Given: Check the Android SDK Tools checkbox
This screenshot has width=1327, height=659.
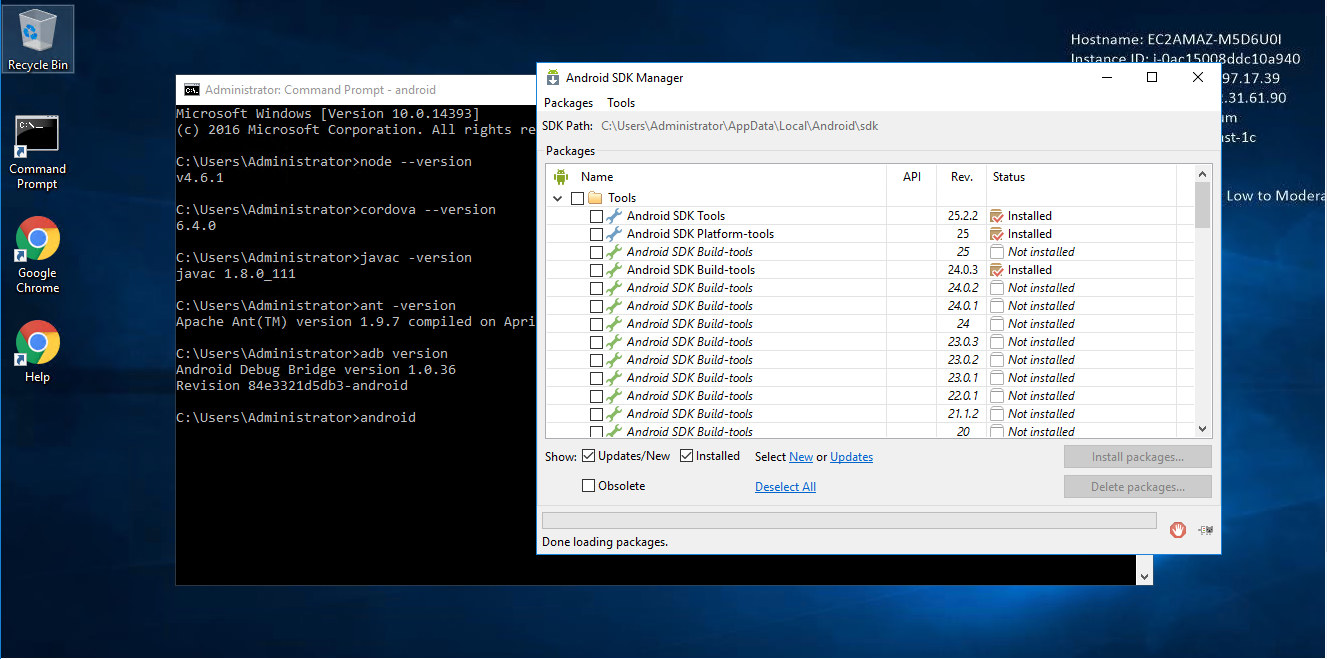Looking at the screenshot, I should coord(596,216).
